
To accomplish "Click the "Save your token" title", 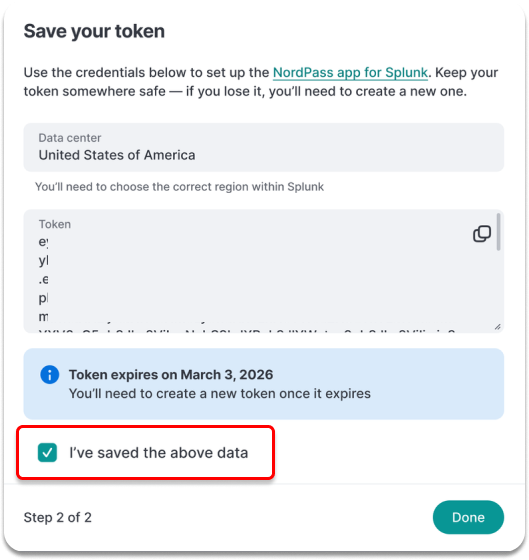I will 94,31.
